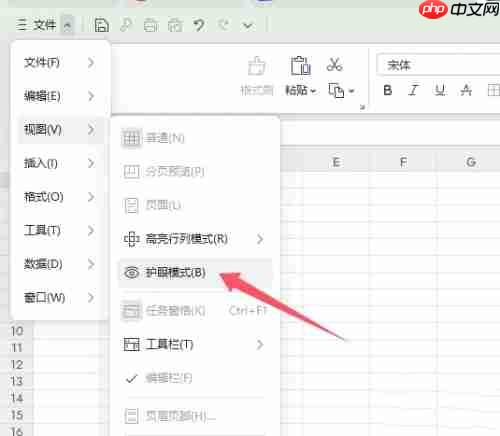This screenshot has height=436, width=500.
Task: Open the 高亮行列模式(R) submenu item
Action: coord(195,239)
